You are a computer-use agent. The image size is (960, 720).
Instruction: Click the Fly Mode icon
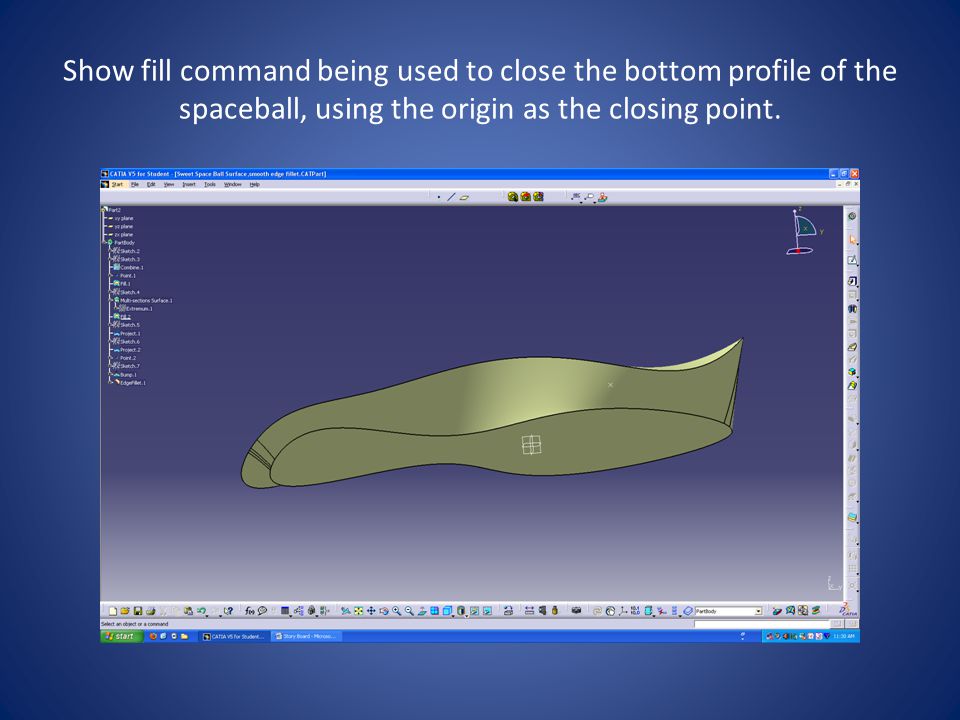coord(345,611)
